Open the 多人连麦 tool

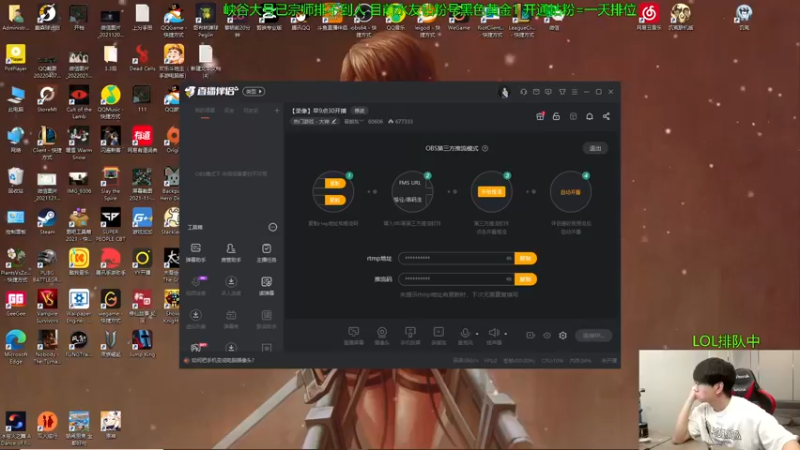[231, 286]
